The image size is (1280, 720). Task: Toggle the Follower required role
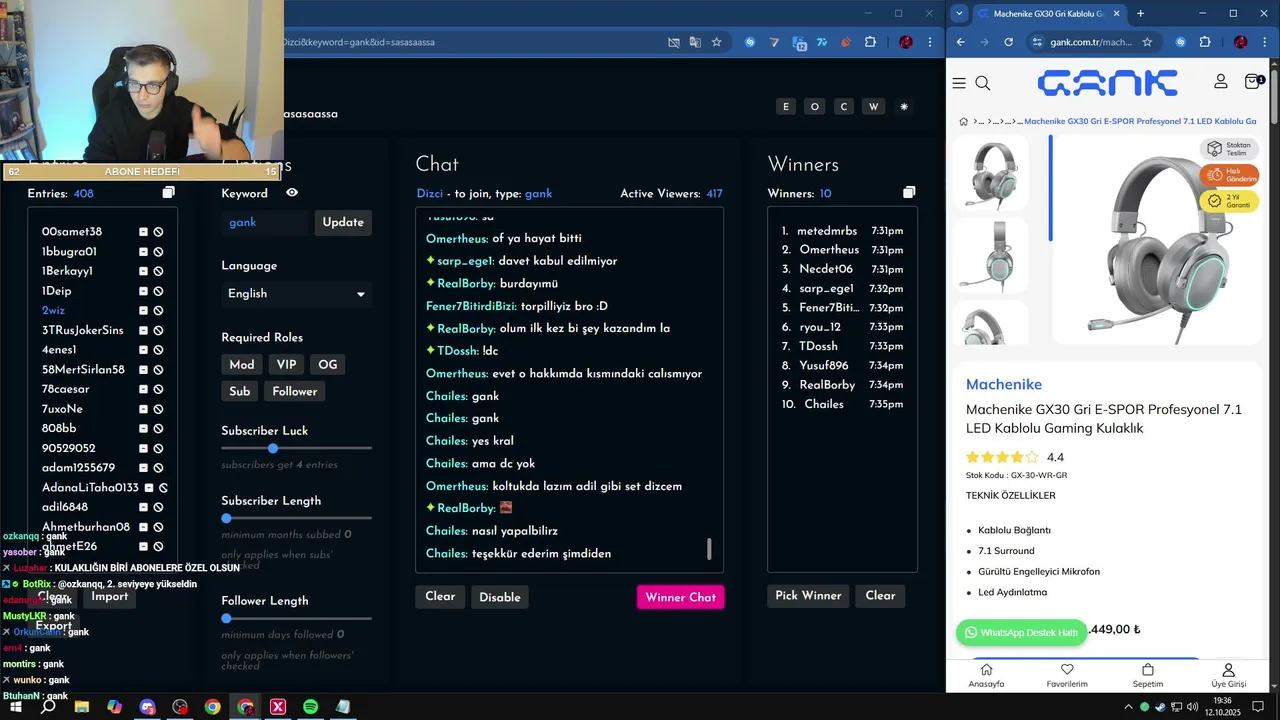(x=295, y=392)
